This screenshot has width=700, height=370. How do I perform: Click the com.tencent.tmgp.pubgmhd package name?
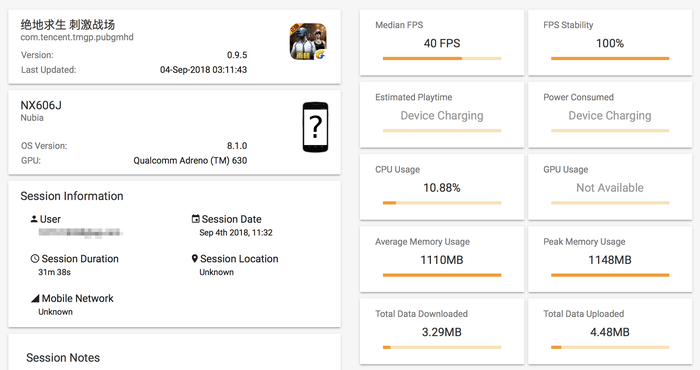[77, 37]
